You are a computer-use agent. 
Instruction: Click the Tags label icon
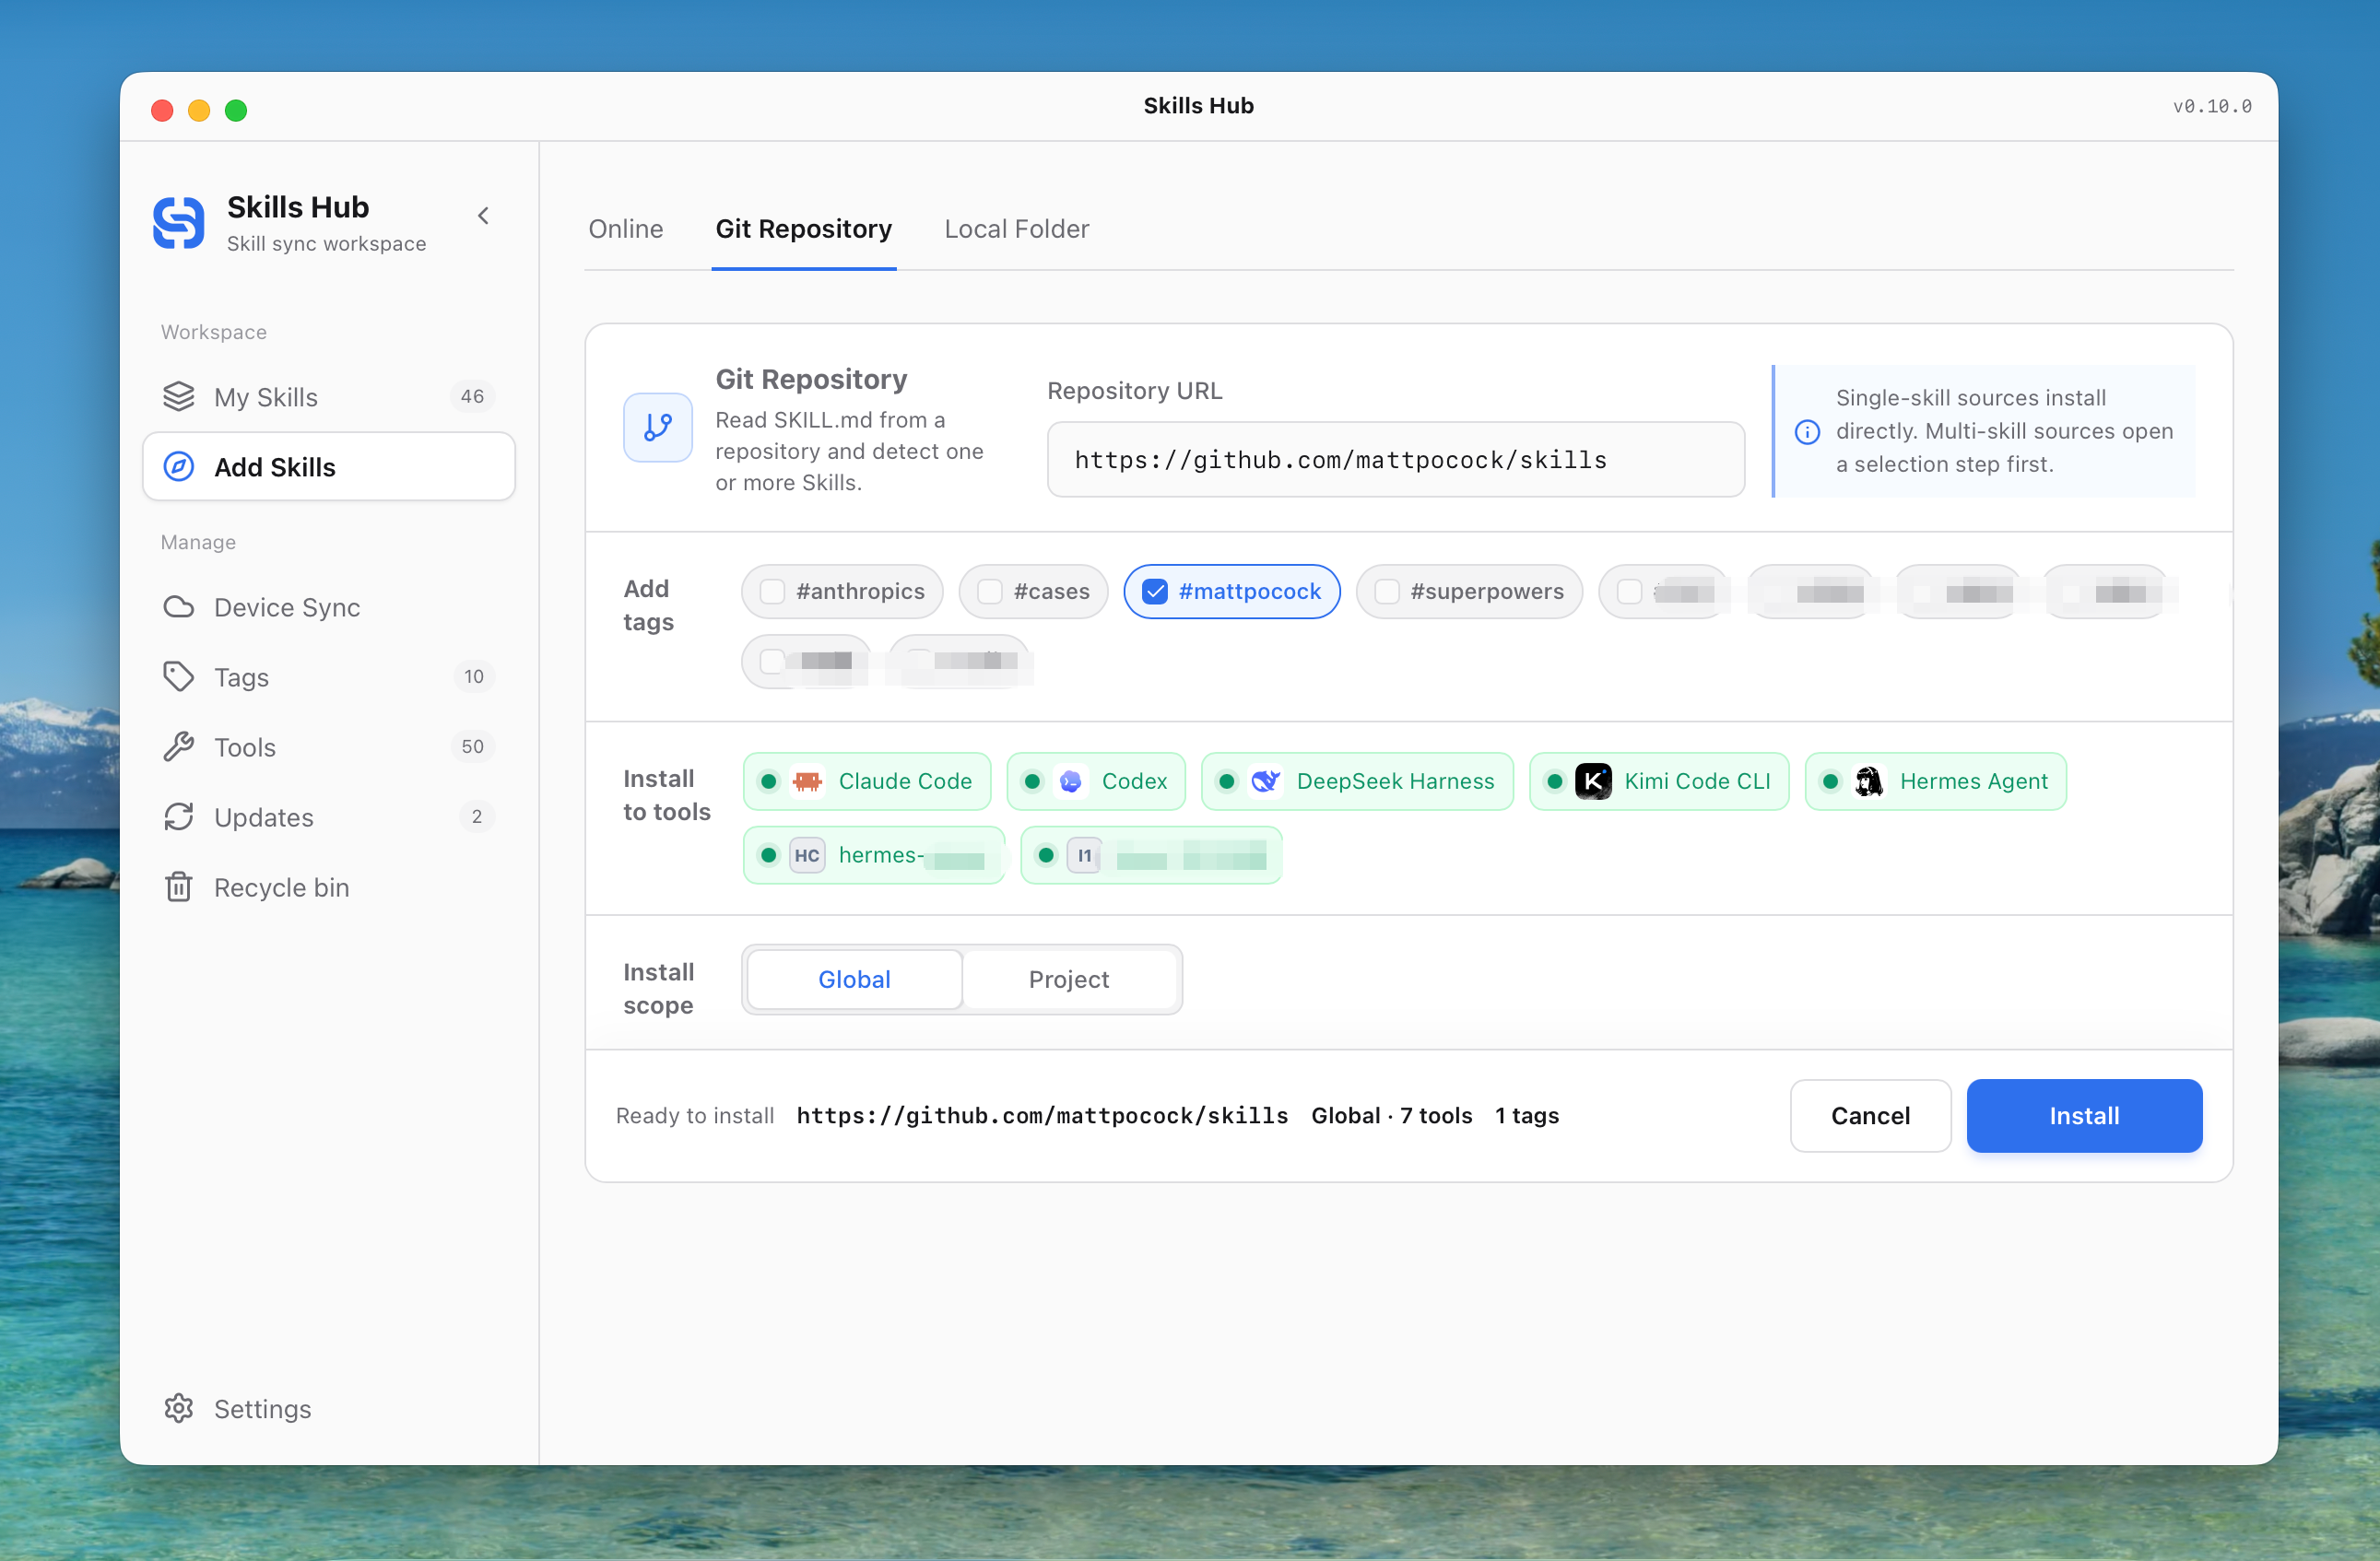pos(179,677)
